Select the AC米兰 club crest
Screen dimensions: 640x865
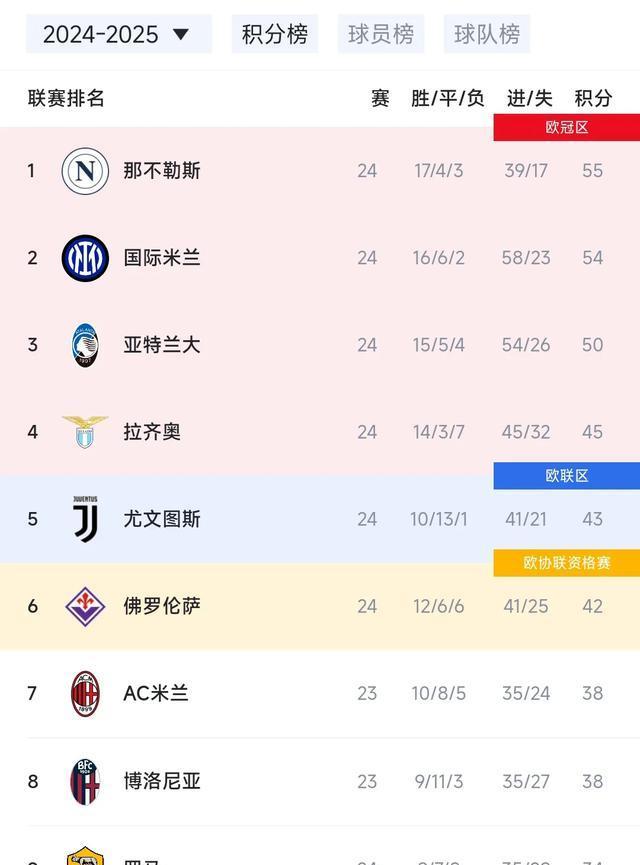pos(84,694)
